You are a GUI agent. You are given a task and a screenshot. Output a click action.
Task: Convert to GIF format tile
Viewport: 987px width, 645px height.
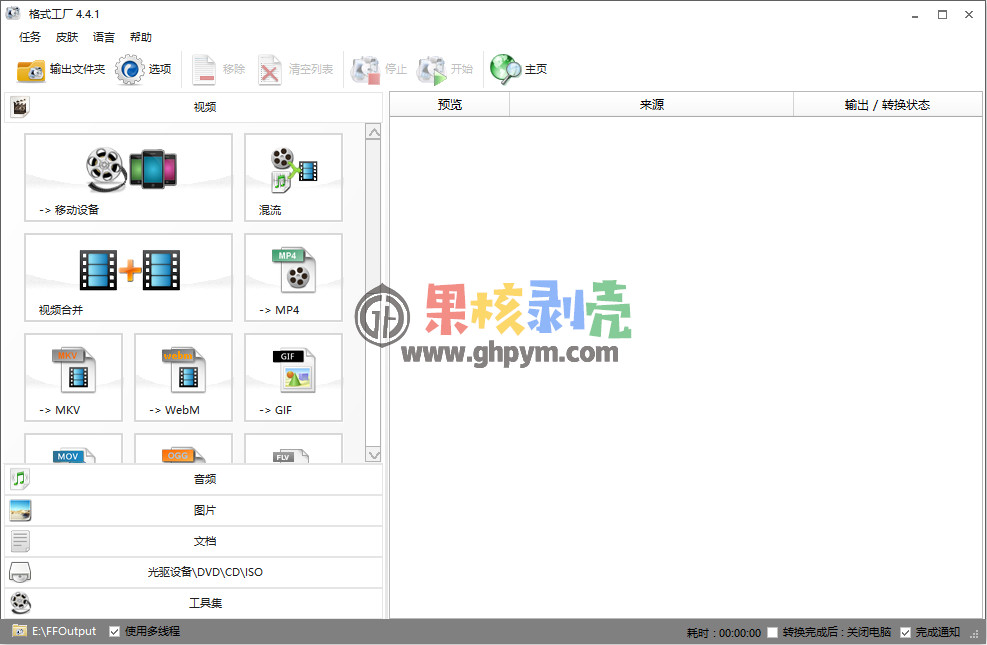click(x=293, y=378)
